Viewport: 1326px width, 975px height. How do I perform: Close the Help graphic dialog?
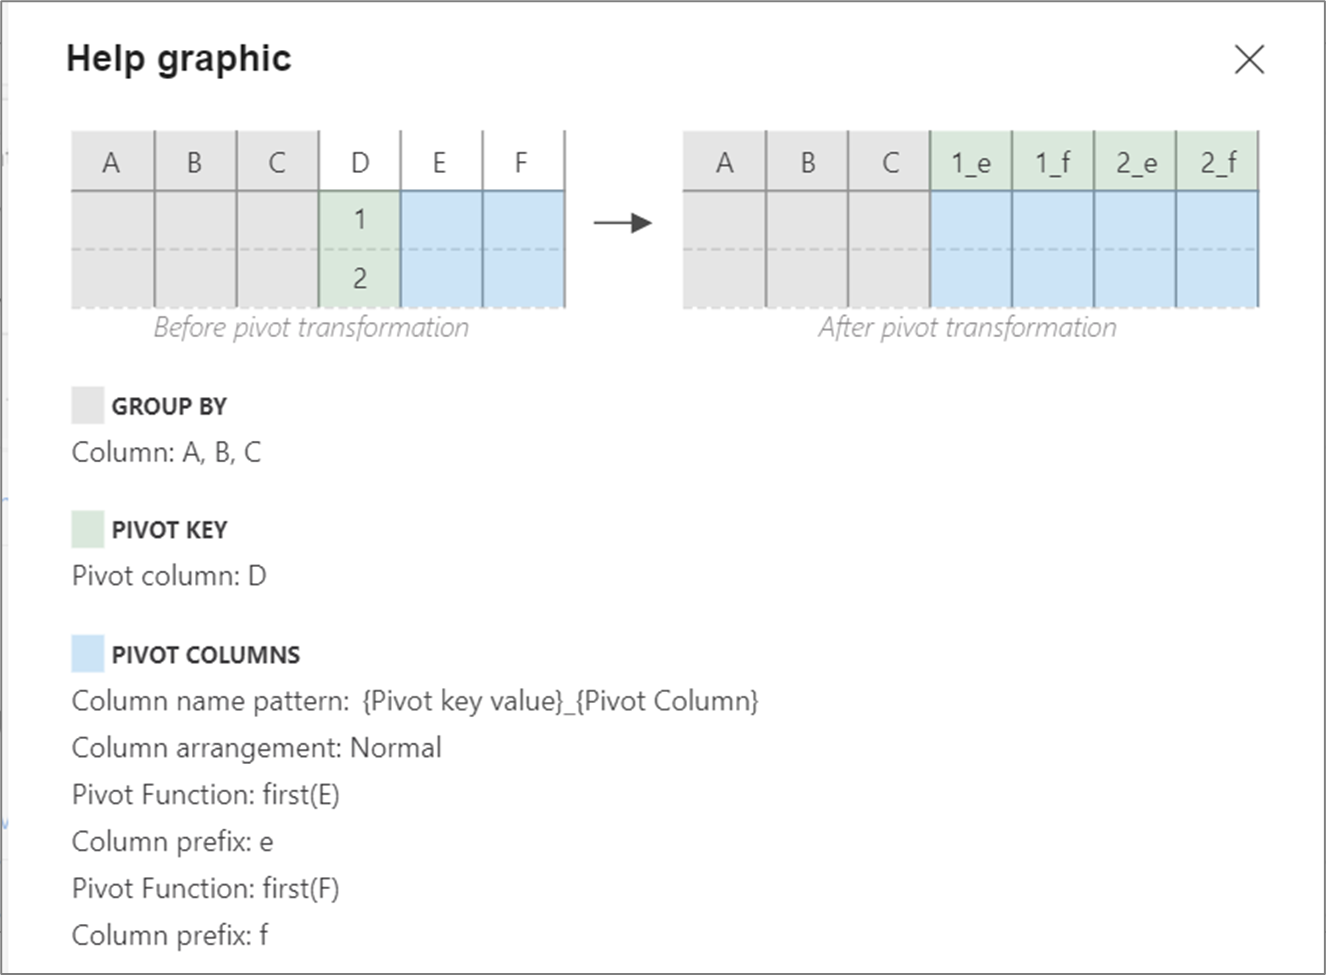pos(1249,60)
